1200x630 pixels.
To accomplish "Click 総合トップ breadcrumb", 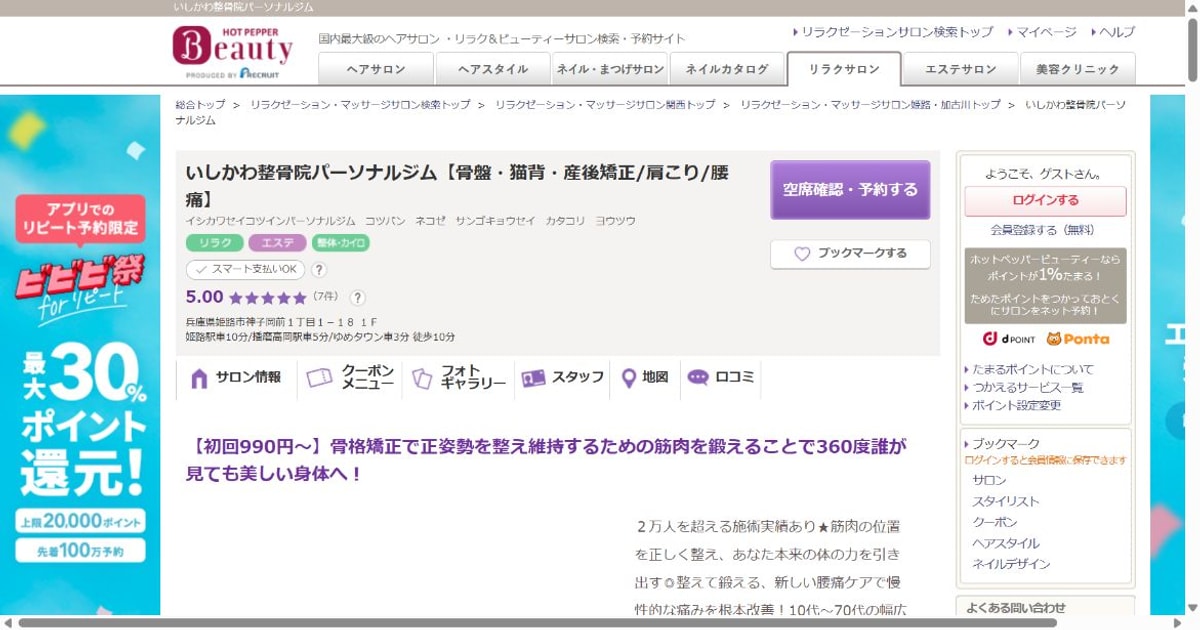I will 200,104.
